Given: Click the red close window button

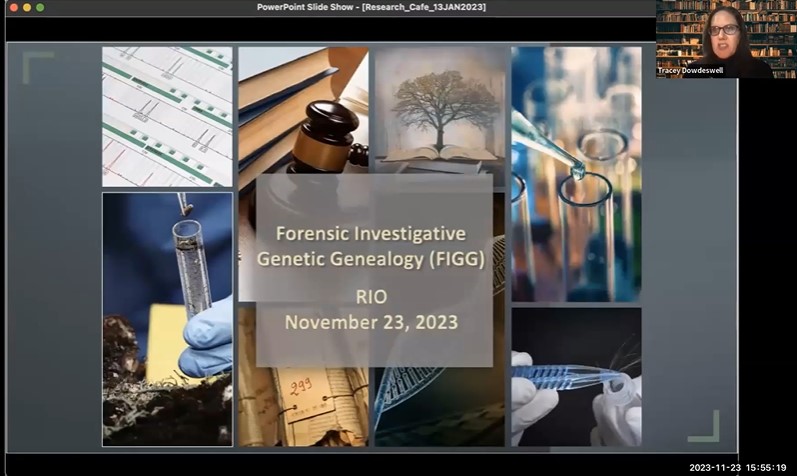Looking at the screenshot, I should click(x=14, y=7).
